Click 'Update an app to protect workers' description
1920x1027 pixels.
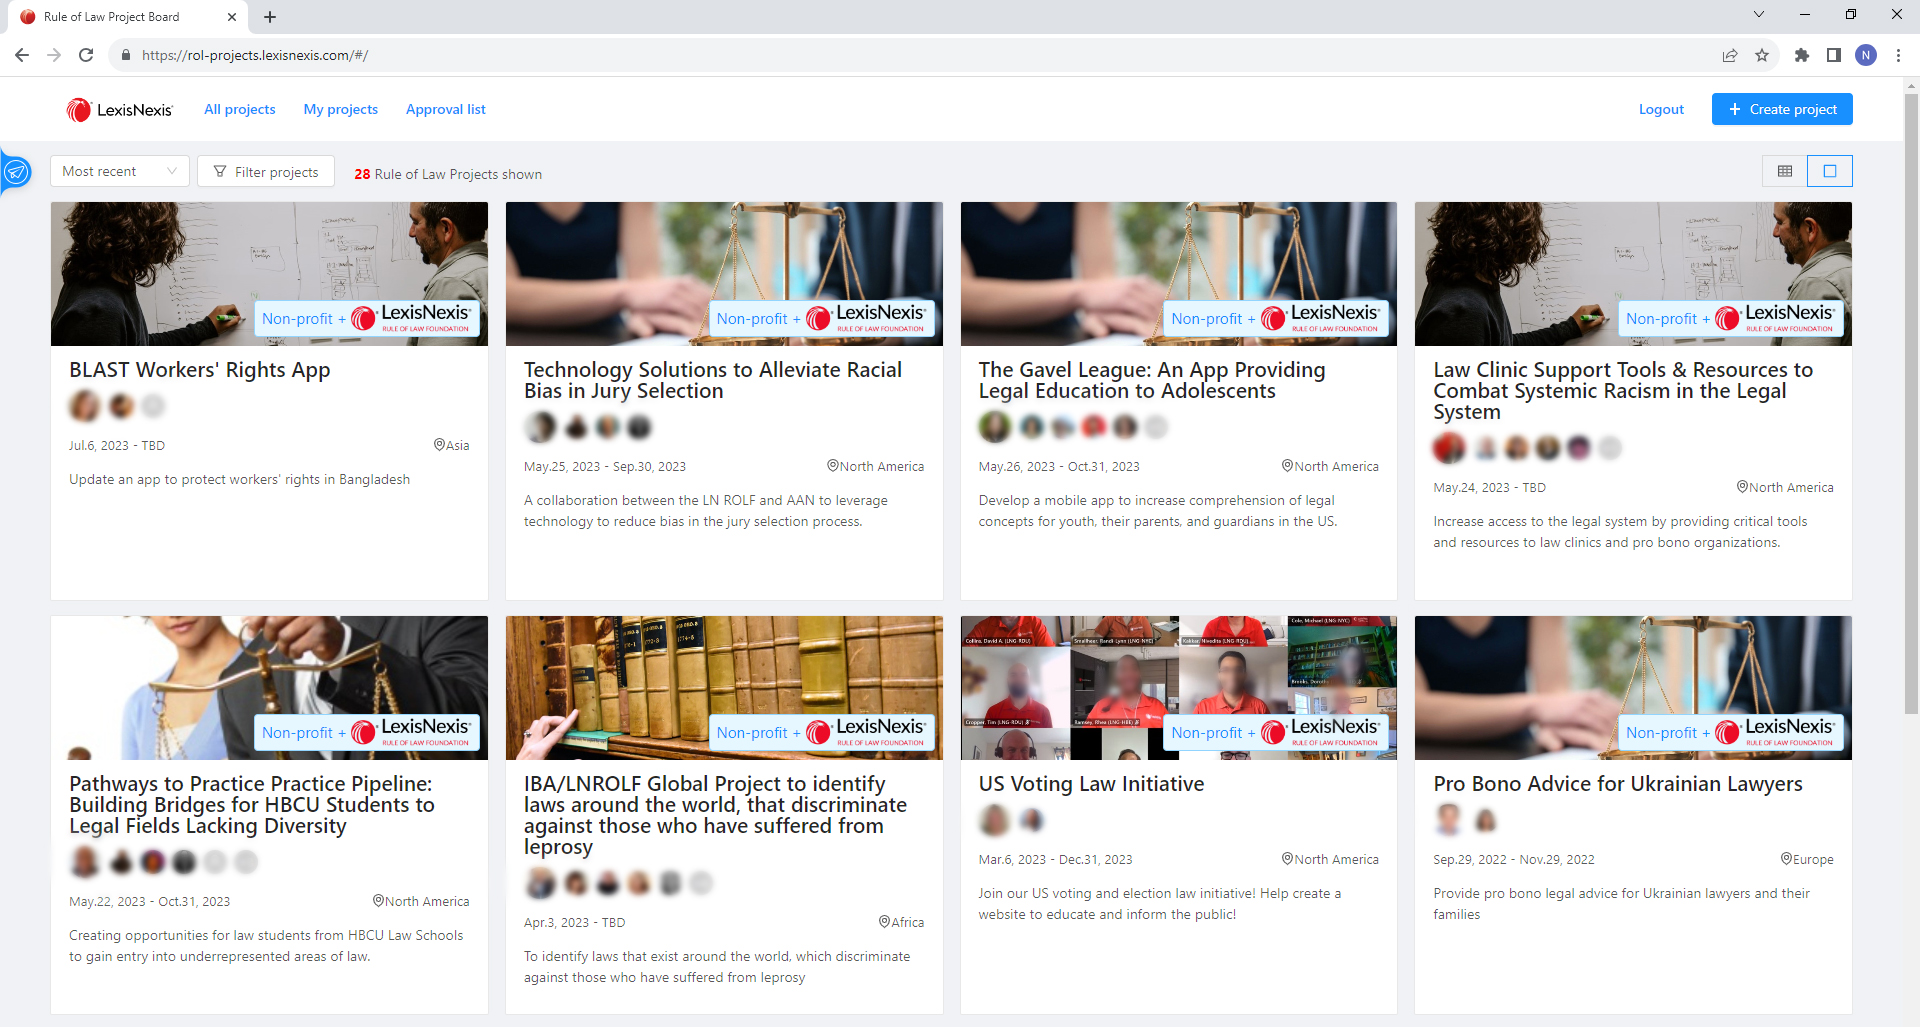click(239, 479)
